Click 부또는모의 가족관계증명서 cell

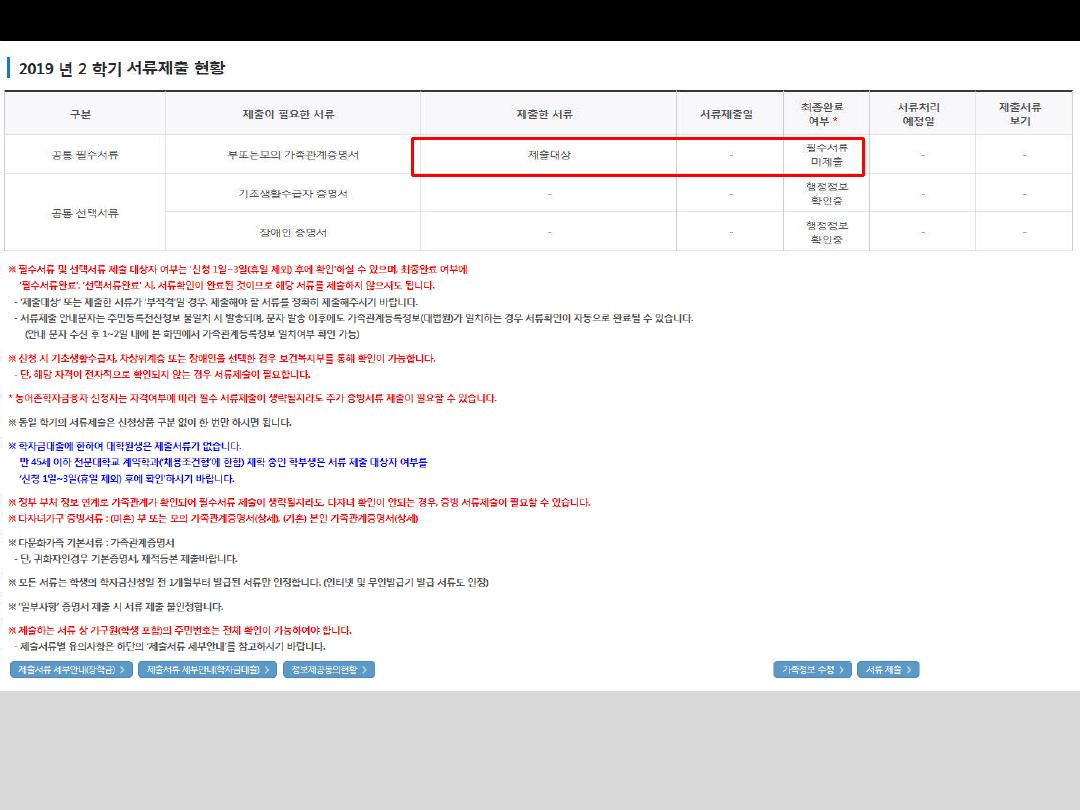[293, 155]
